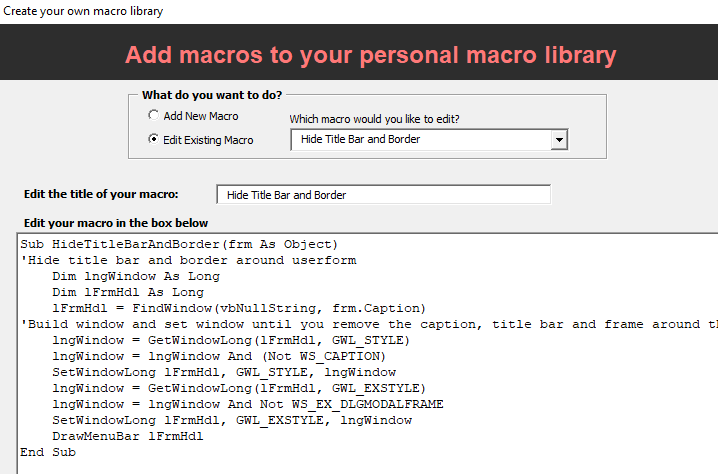Click the Hide Title Bar and Border combo box
718x474 pixels.
tap(420, 139)
